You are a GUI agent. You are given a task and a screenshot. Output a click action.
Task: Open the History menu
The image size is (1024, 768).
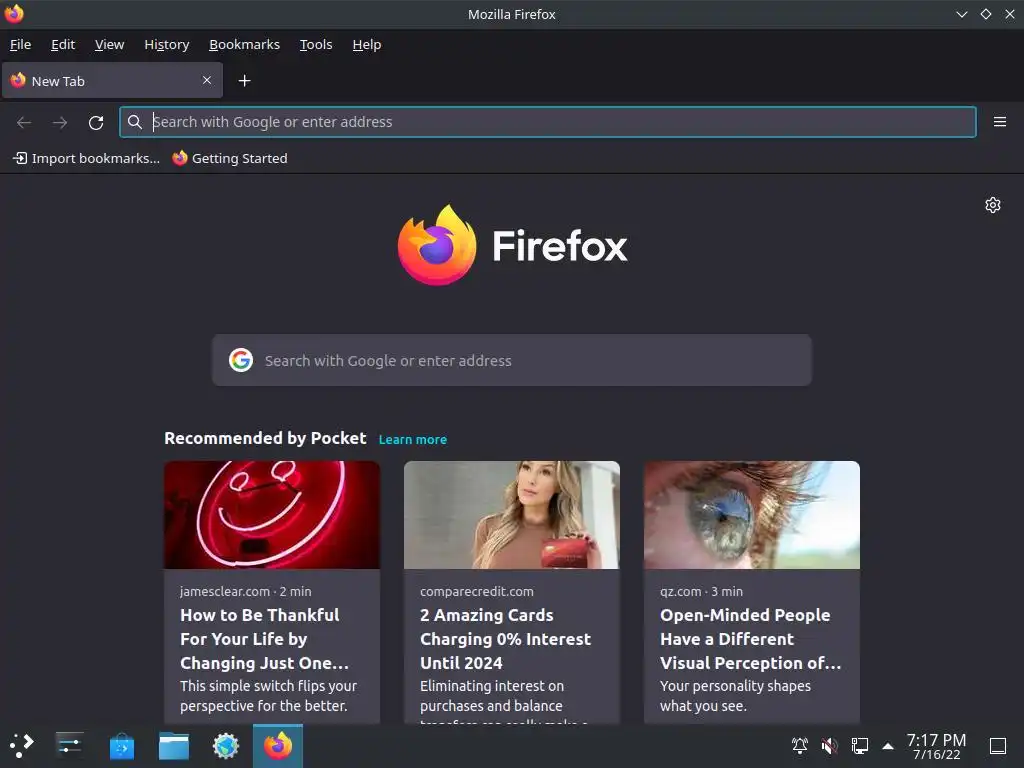point(167,44)
